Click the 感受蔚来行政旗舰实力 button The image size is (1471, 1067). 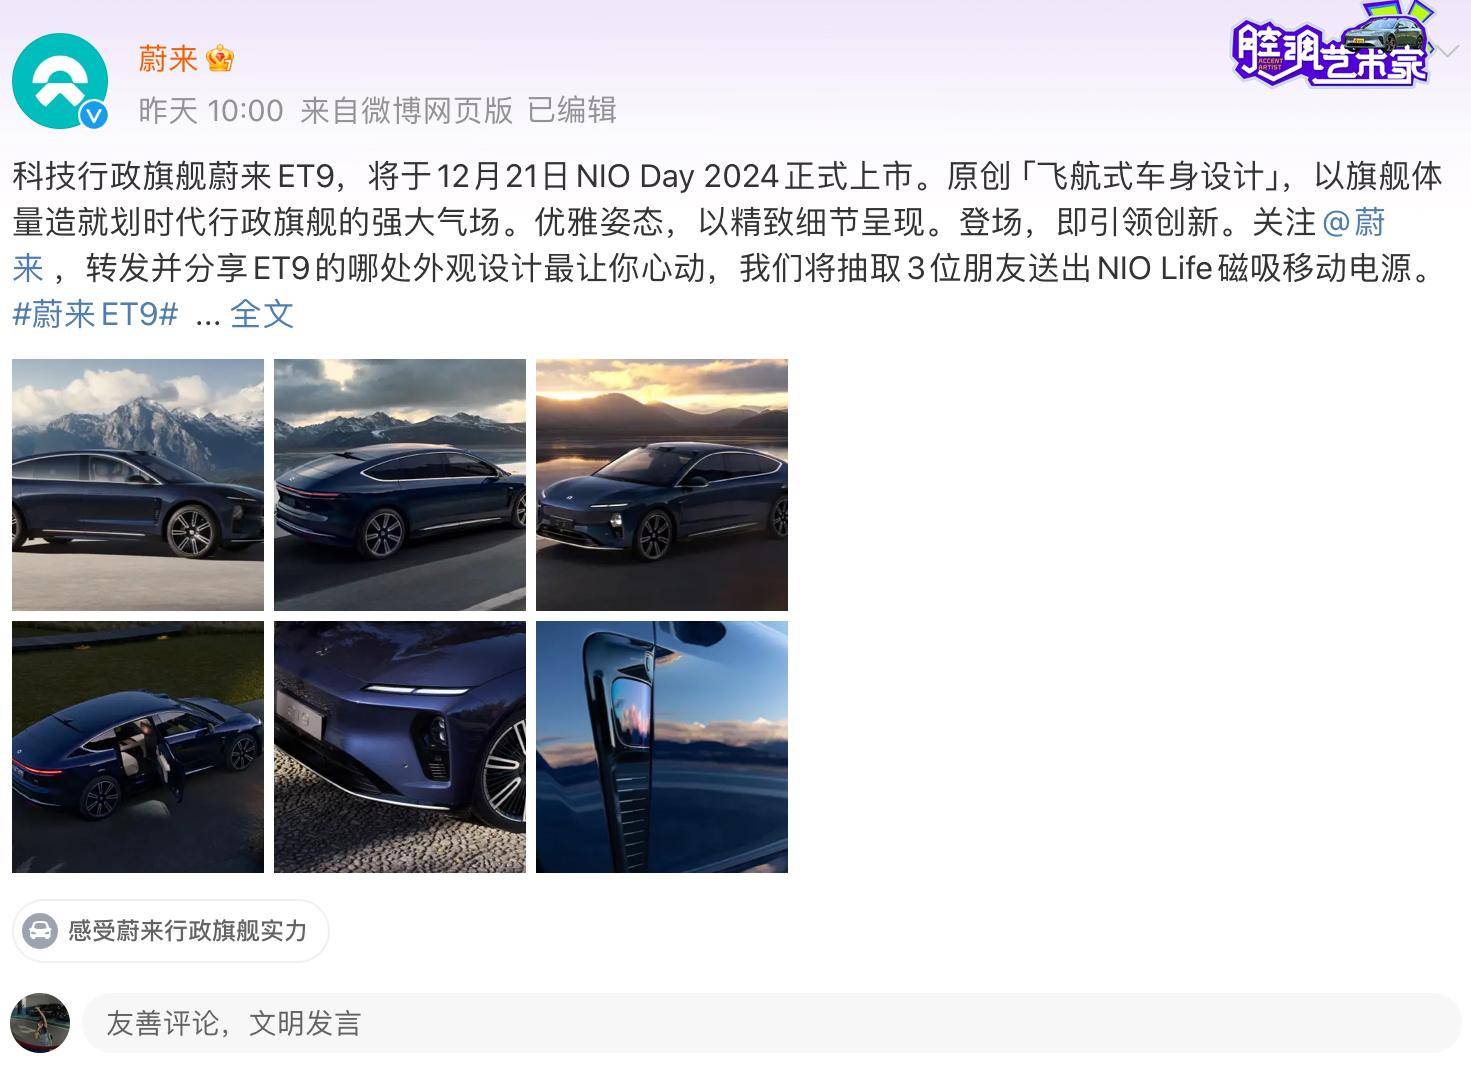pyautogui.click(x=171, y=931)
